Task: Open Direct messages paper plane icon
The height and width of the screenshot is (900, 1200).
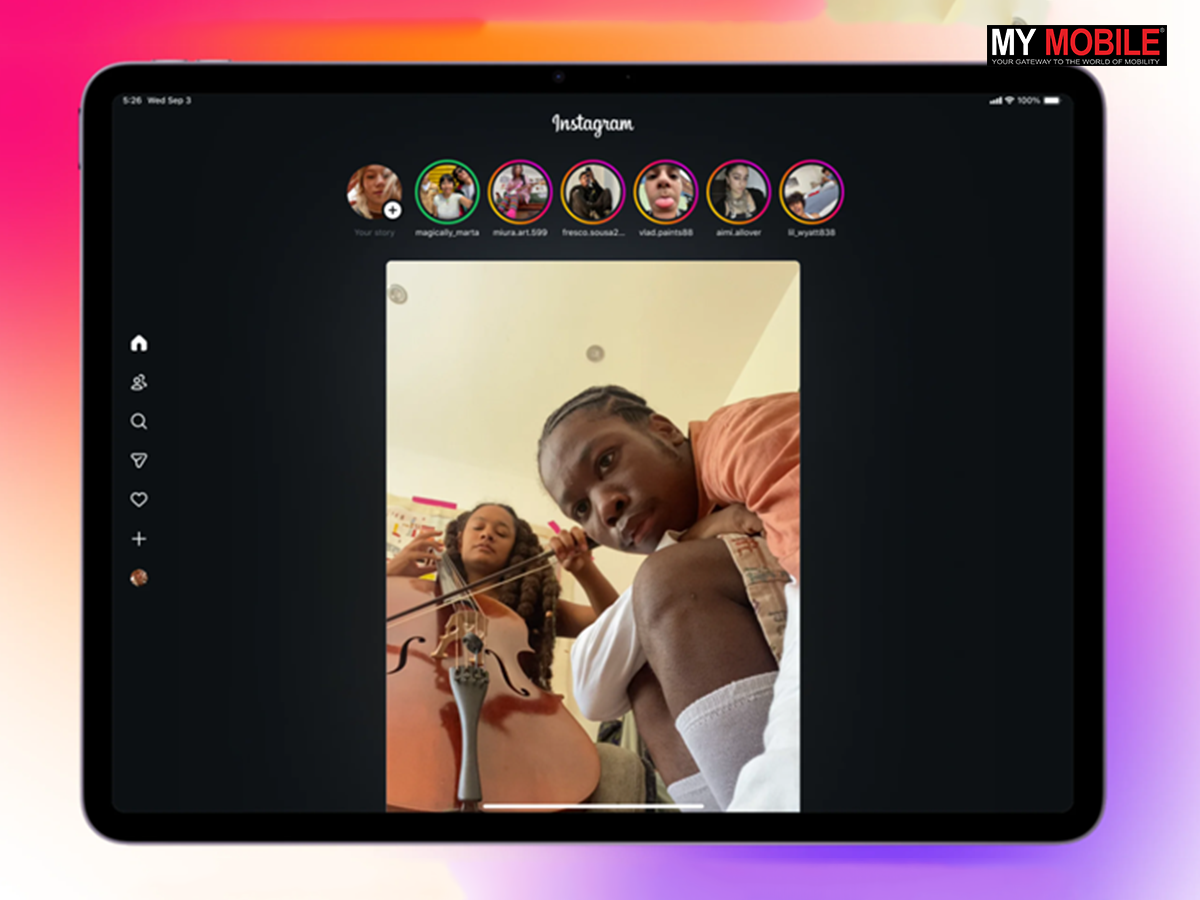Action: click(x=139, y=460)
